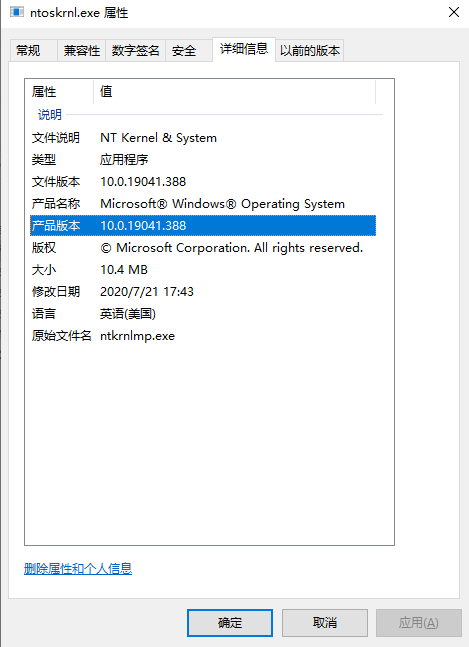This screenshot has width=469, height=647.
Task: Close the properties dialog window
Action: [454, 12]
